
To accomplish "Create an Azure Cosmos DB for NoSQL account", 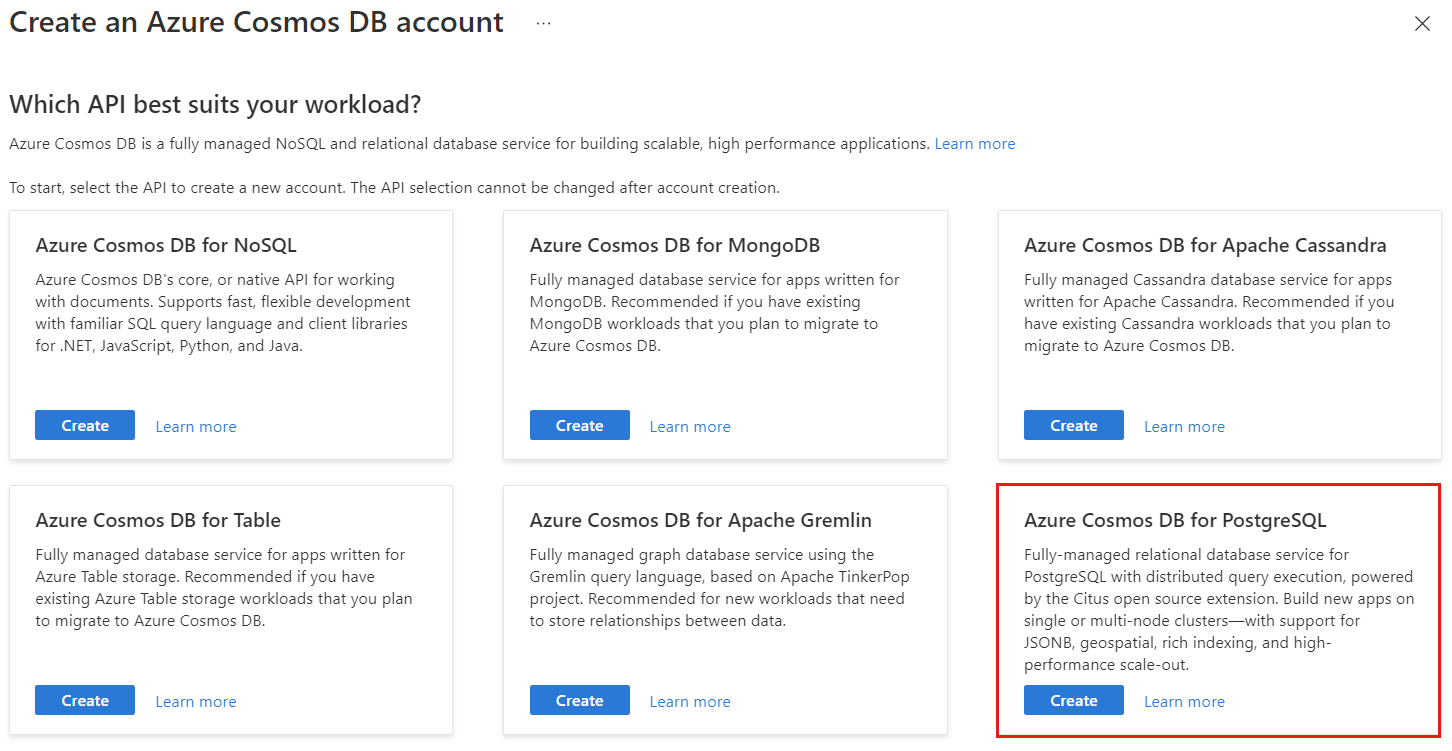I will point(85,425).
